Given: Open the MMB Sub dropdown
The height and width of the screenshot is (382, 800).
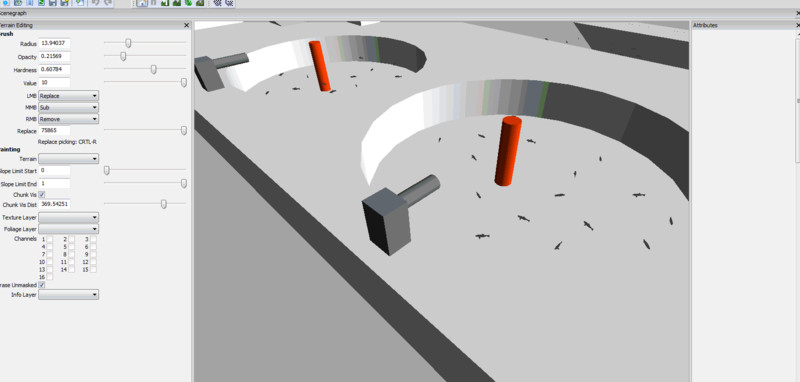Looking at the screenshot, I should (68, 108).
